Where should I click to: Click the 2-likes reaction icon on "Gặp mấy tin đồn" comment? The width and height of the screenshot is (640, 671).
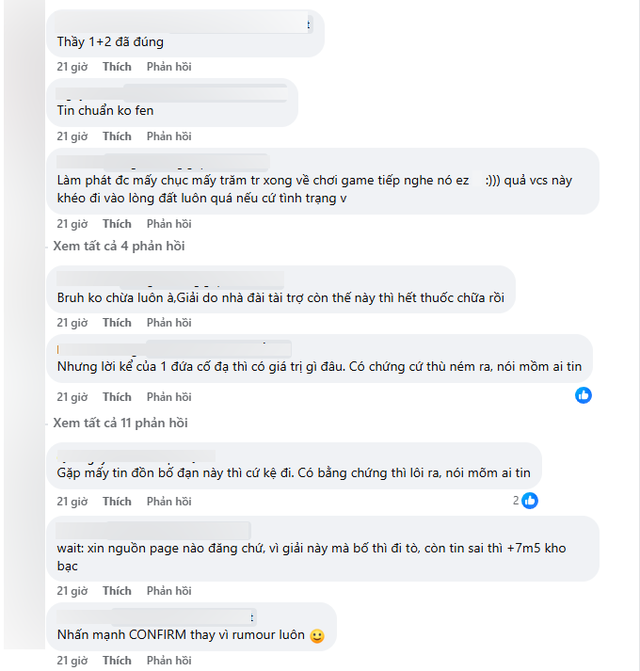coord(529,500)
